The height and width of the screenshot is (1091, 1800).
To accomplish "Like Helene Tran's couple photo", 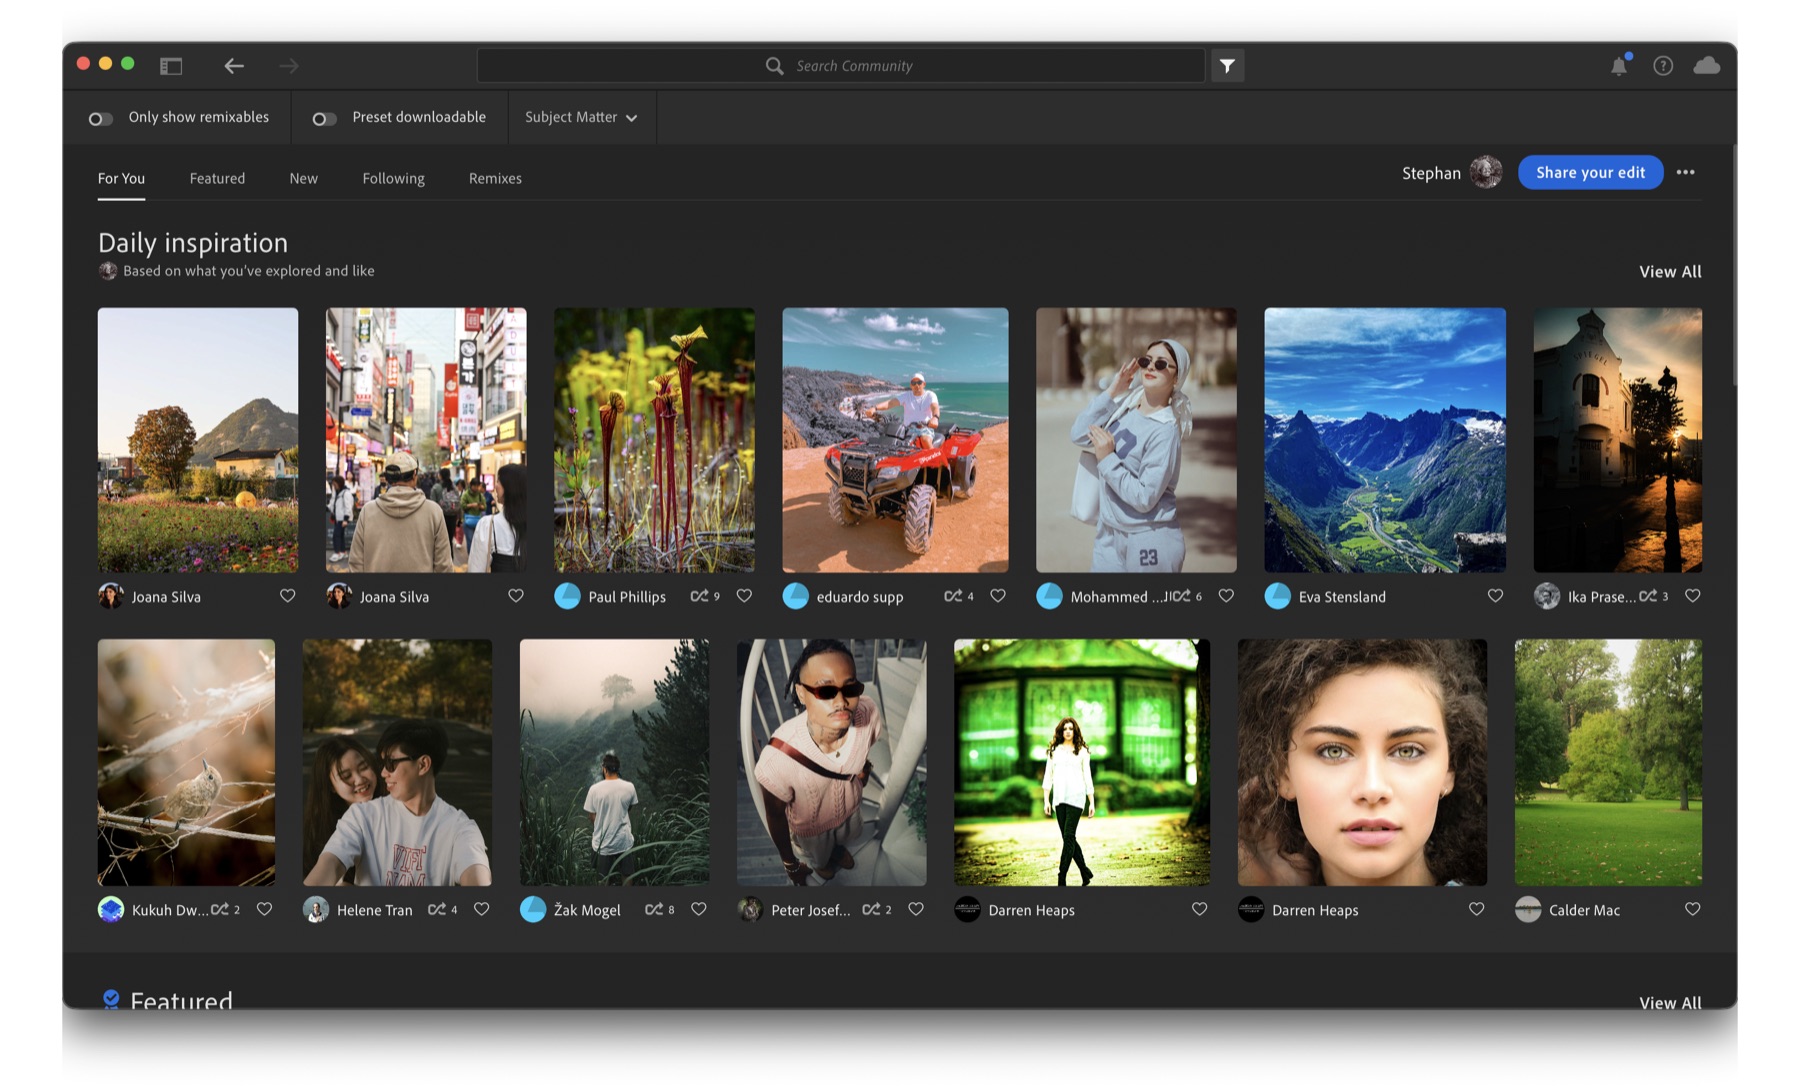I will pyautogui.click(x=481, y=909).
